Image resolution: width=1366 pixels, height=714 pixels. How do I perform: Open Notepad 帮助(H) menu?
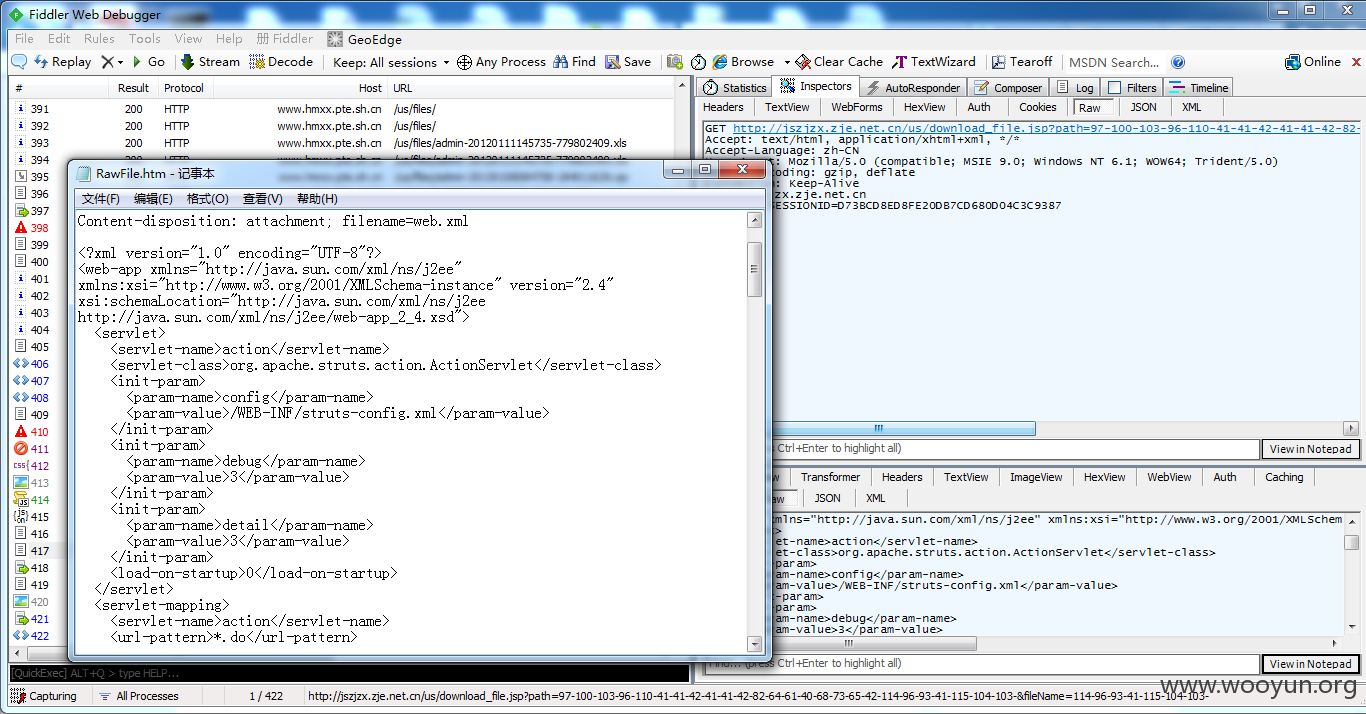coord(317,199)
